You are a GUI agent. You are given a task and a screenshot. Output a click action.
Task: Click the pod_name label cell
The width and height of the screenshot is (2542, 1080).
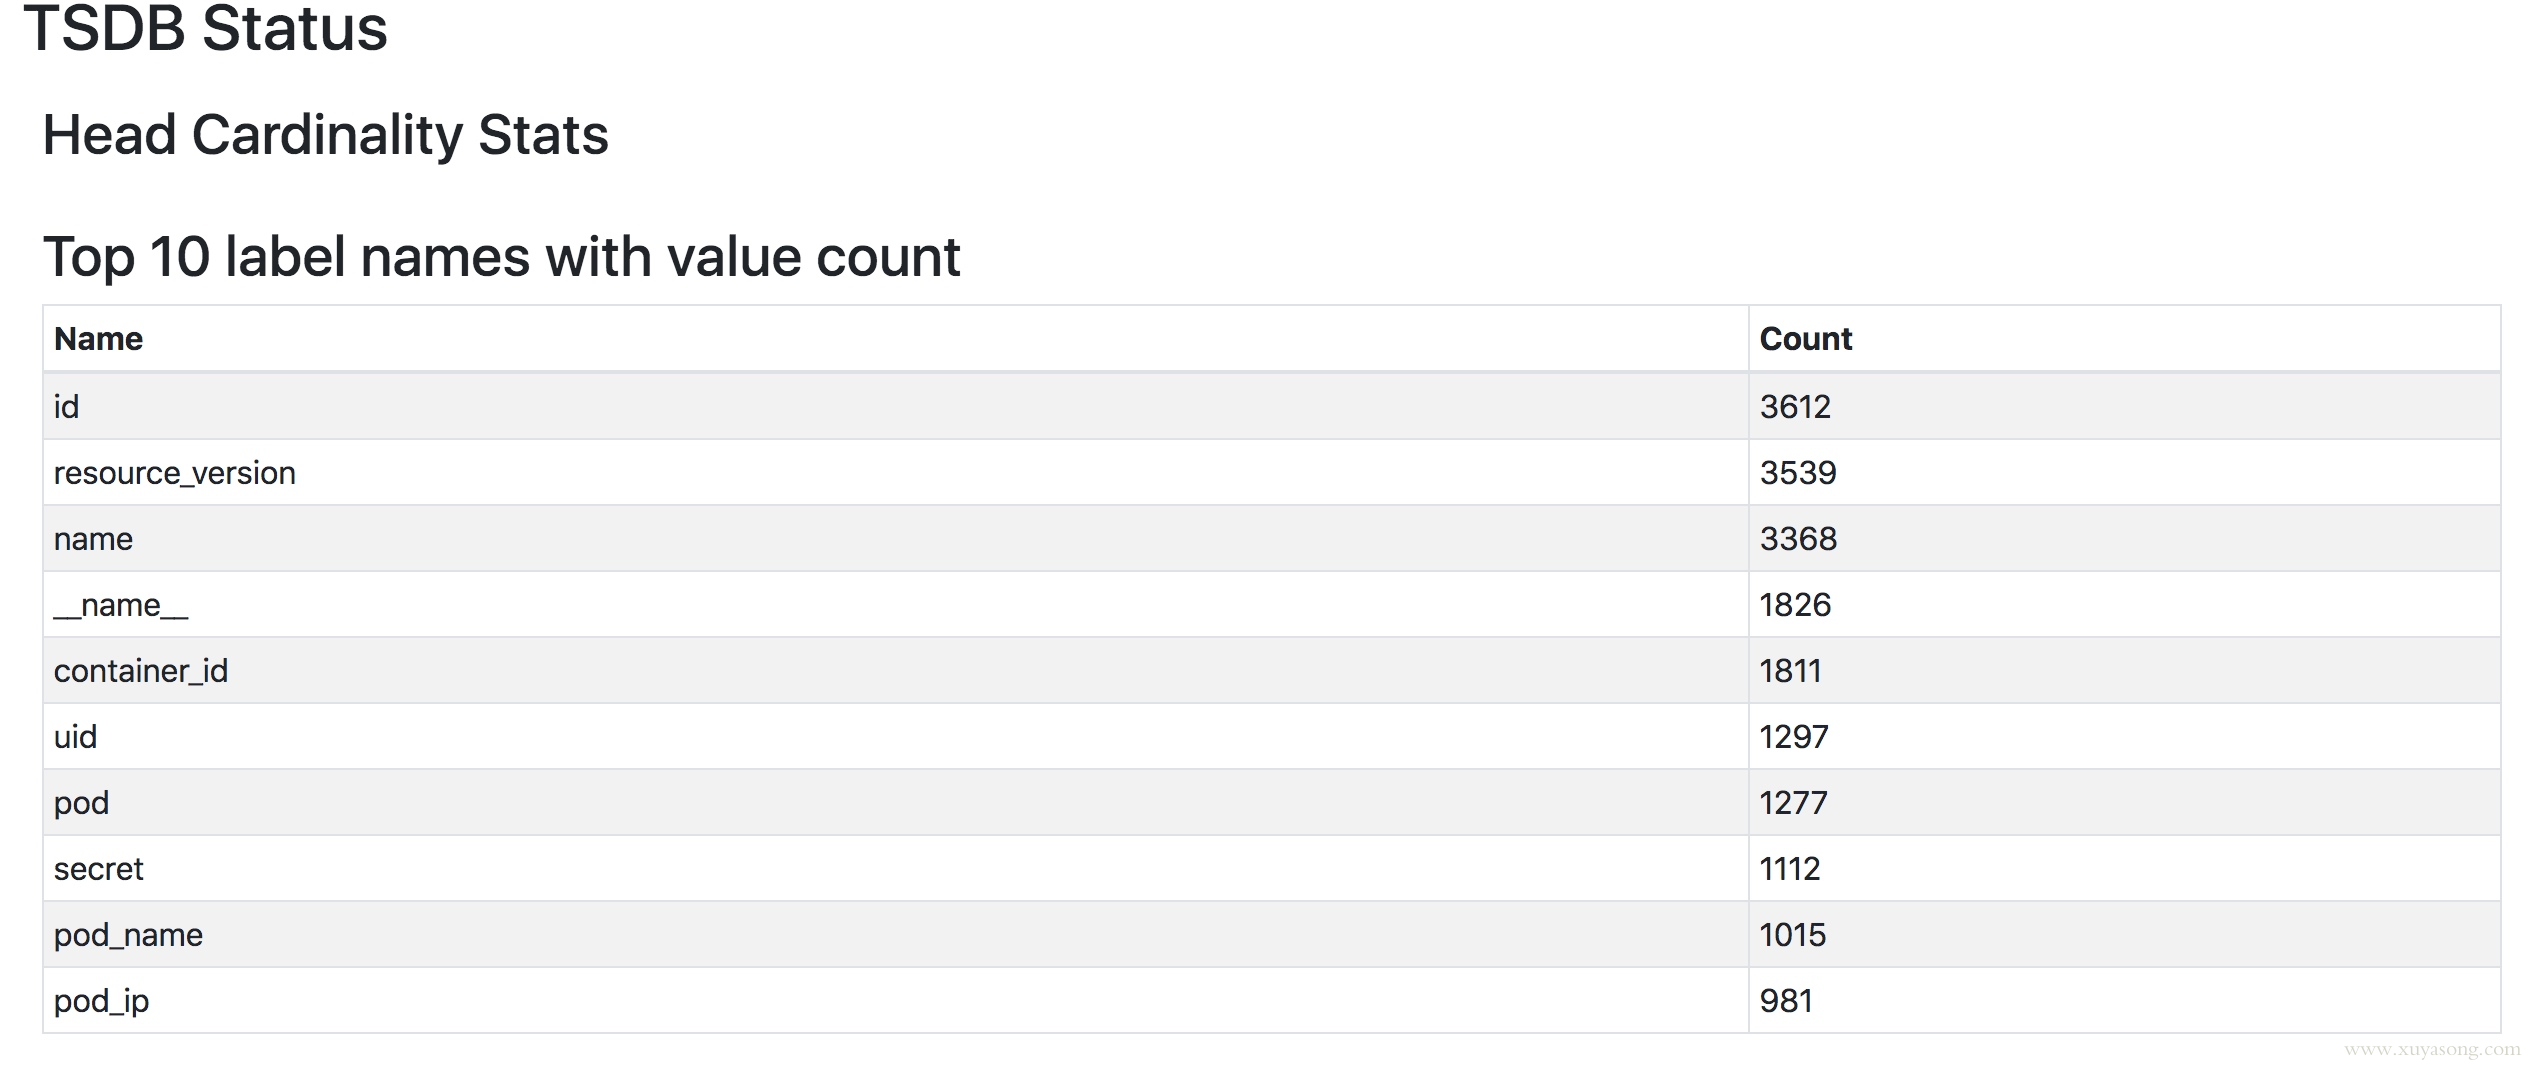128,935
